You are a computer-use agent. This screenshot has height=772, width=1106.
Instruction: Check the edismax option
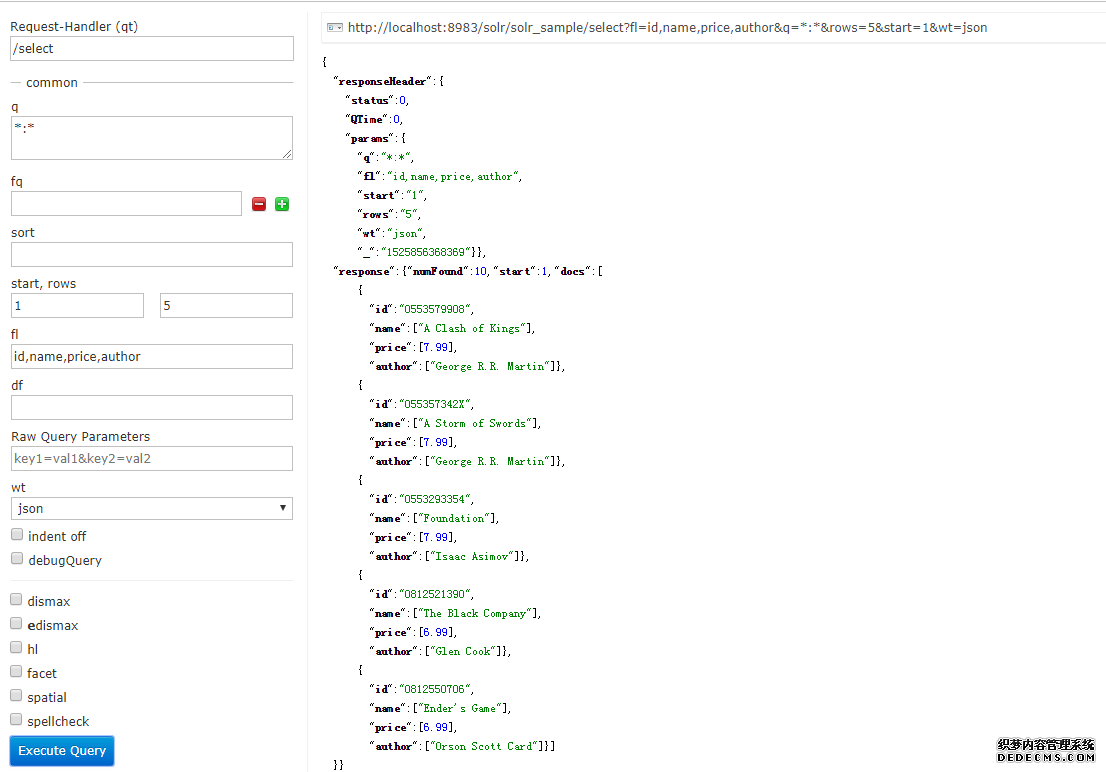(17, 624)
